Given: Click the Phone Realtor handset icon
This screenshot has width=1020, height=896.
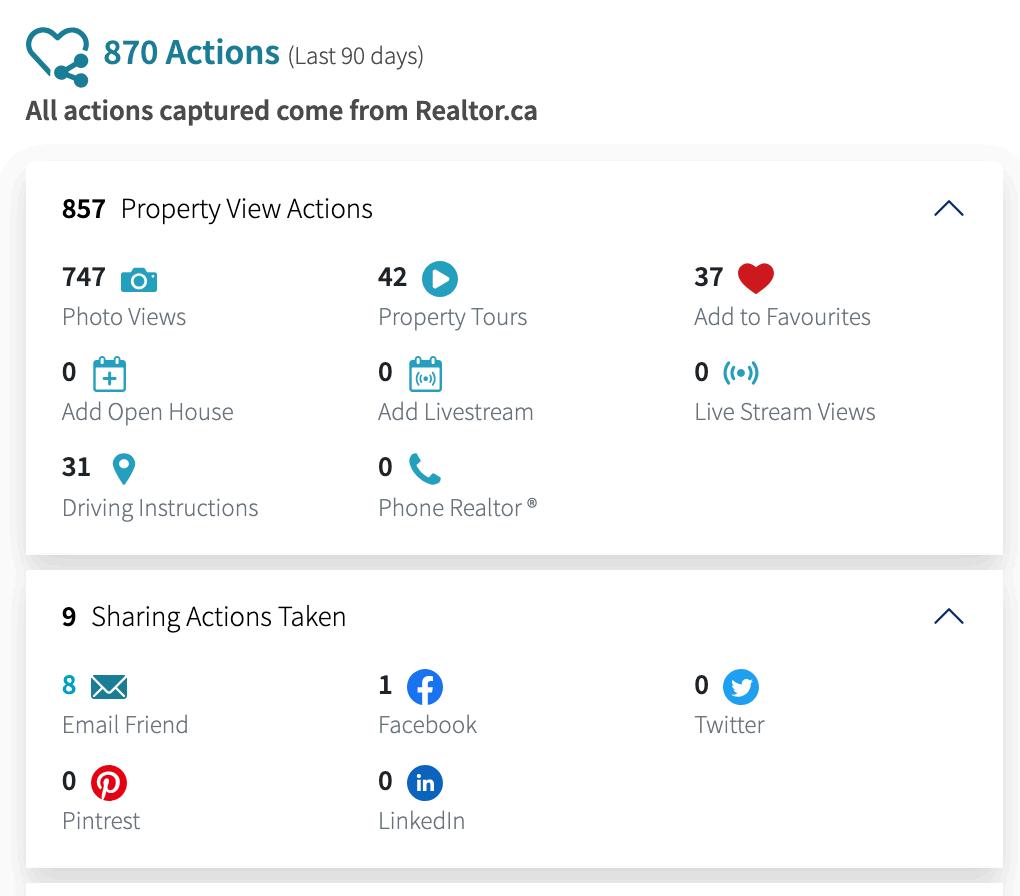Looking at the screenshot, I should tap(425, 468).
